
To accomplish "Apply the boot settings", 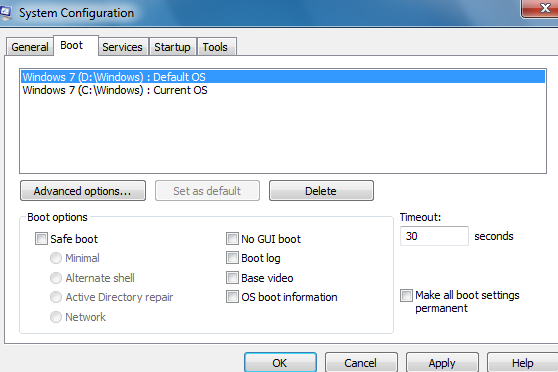I will click(442, 362).
